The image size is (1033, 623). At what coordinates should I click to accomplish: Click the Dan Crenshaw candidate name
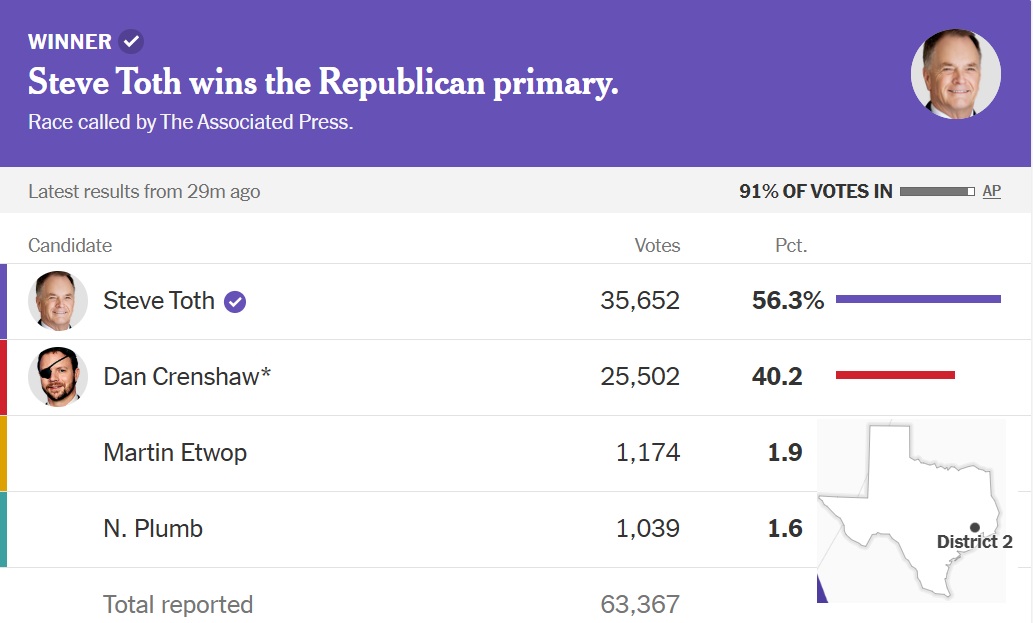(187, 376)
